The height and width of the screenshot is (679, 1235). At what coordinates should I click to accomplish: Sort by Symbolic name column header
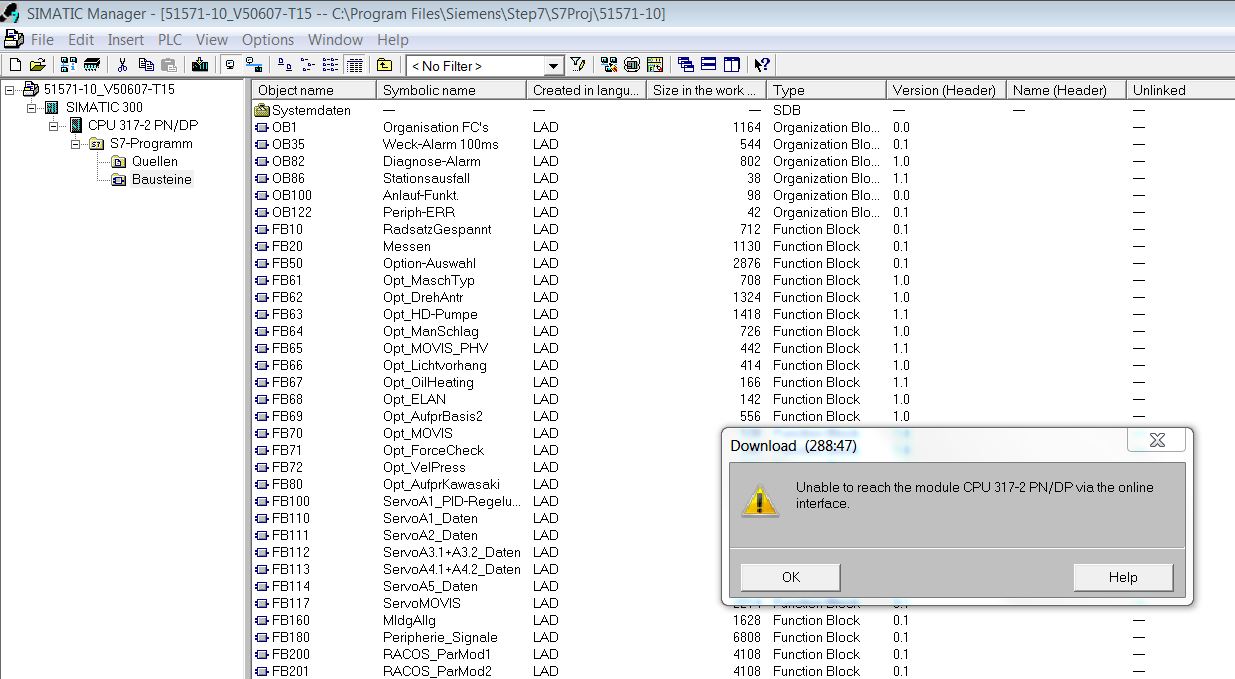pos(452,90)
